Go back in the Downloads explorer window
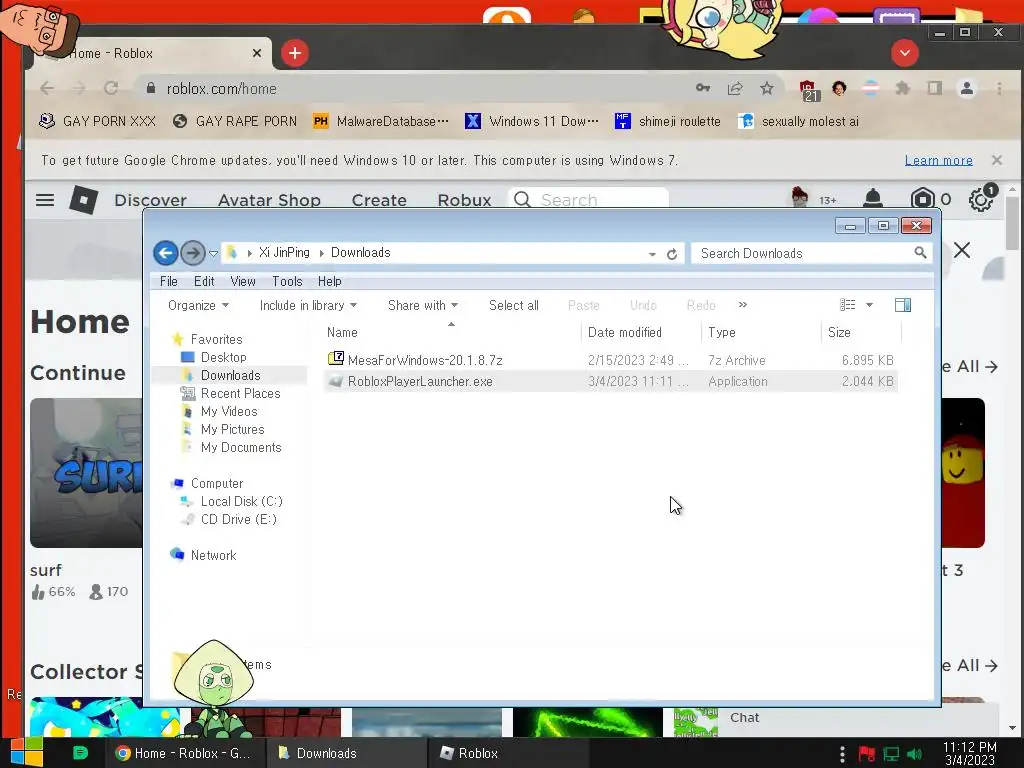The height and width of the screenshot is (768, 1024). point(166,253)
